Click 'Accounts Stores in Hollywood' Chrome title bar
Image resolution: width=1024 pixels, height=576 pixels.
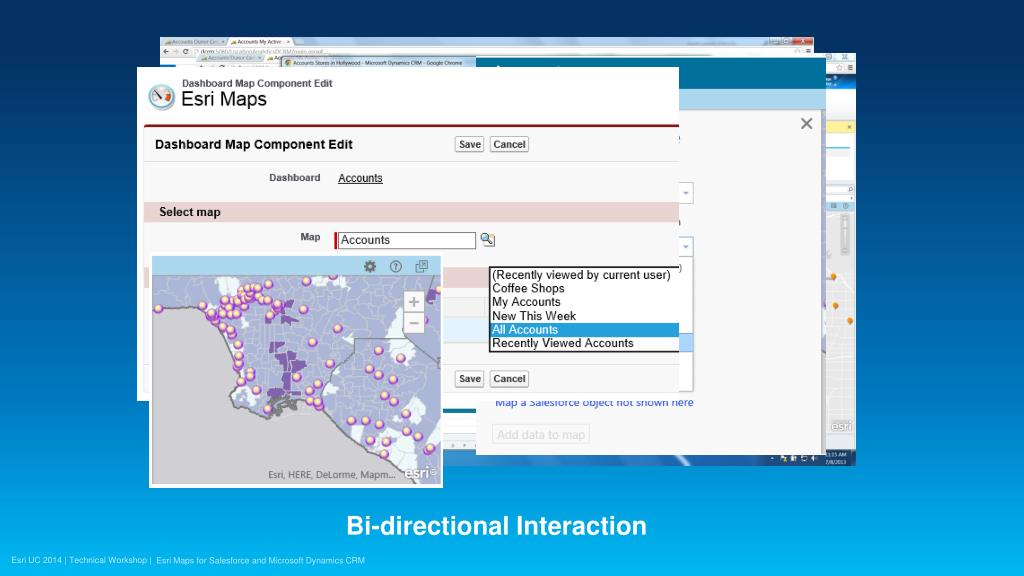tap(377, 63)
